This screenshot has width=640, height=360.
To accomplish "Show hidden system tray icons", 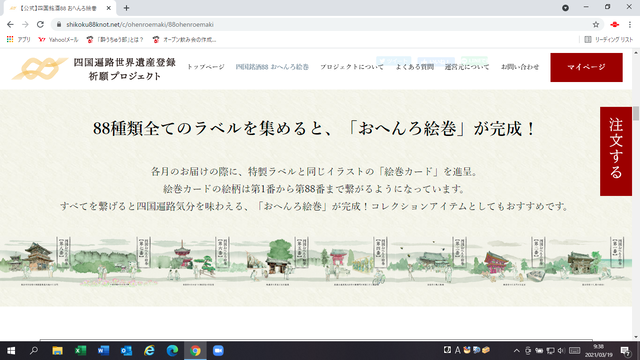I will point(516,351).
